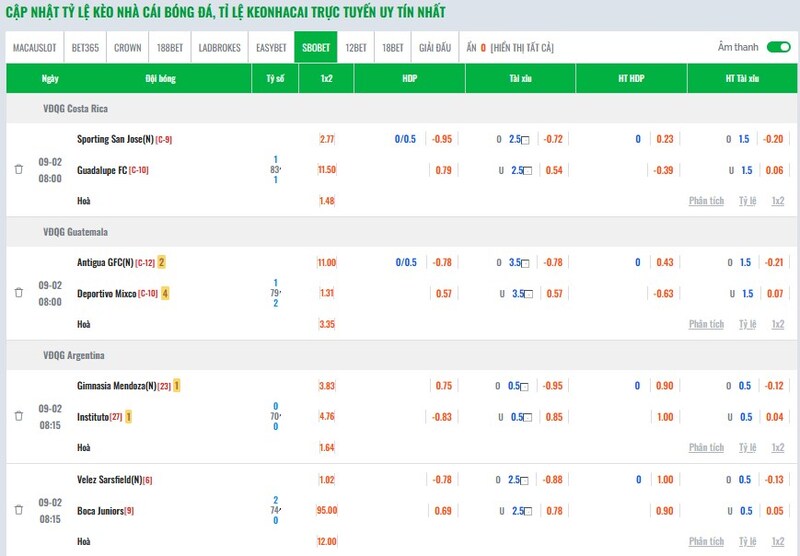Collapse the VĐQG Costa Rica league section

(x=76, y=109)
